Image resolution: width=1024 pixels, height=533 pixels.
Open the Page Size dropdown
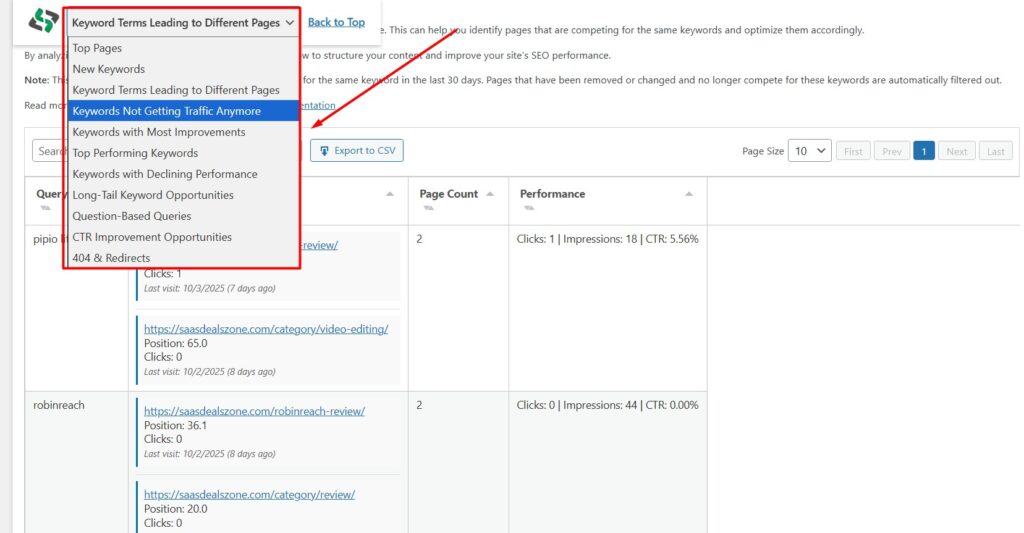coord(809,151)
